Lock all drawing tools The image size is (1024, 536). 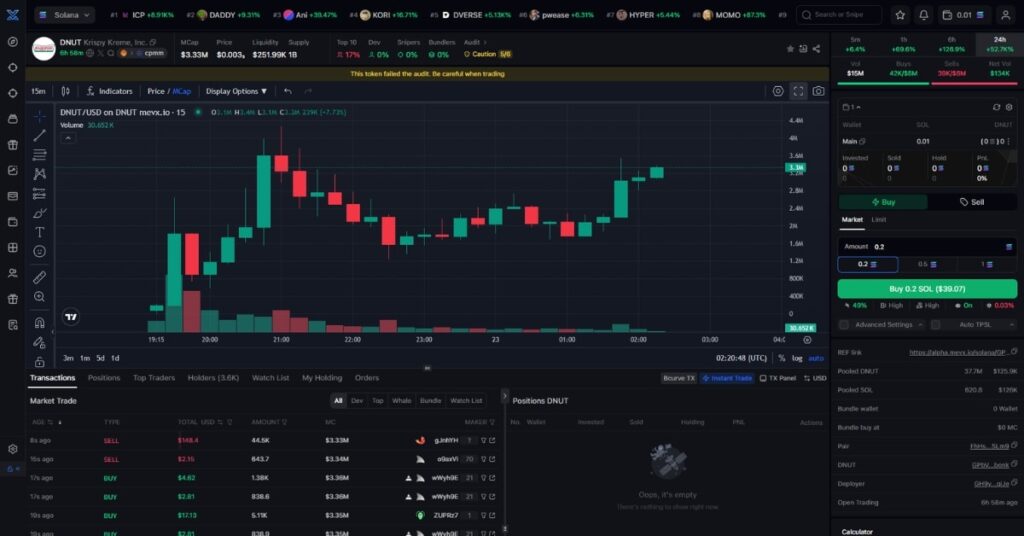(x=40, y=361)
